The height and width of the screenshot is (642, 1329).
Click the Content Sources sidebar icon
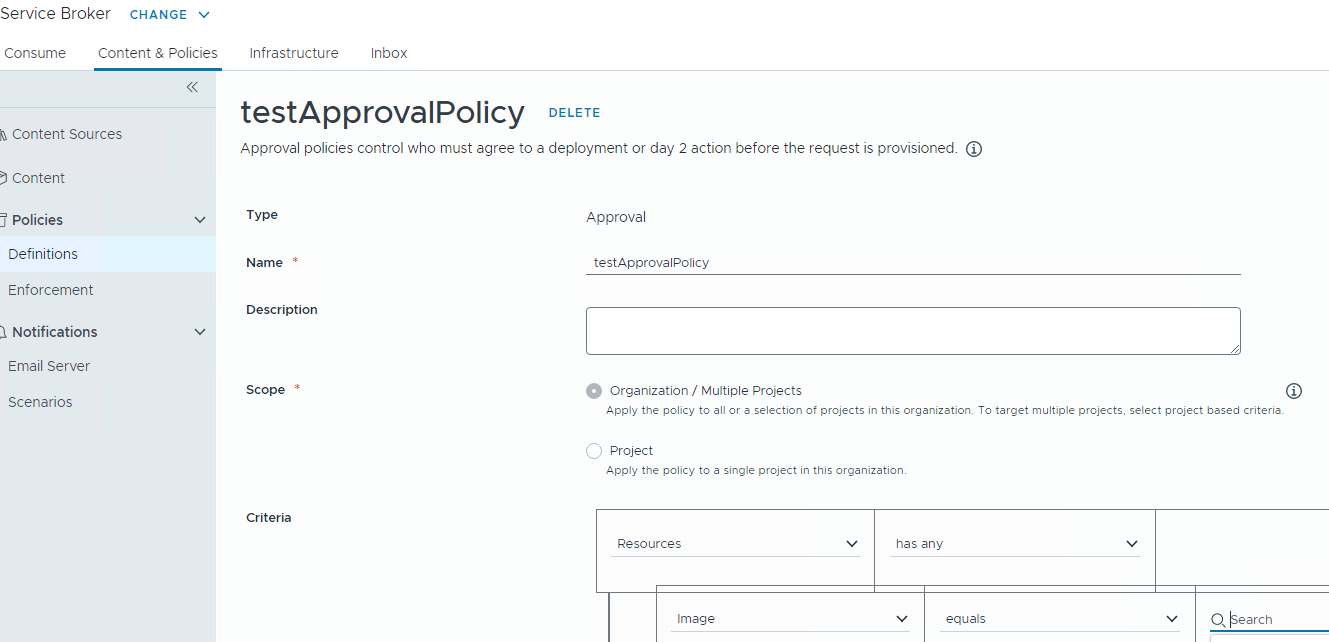coord(3,135)
